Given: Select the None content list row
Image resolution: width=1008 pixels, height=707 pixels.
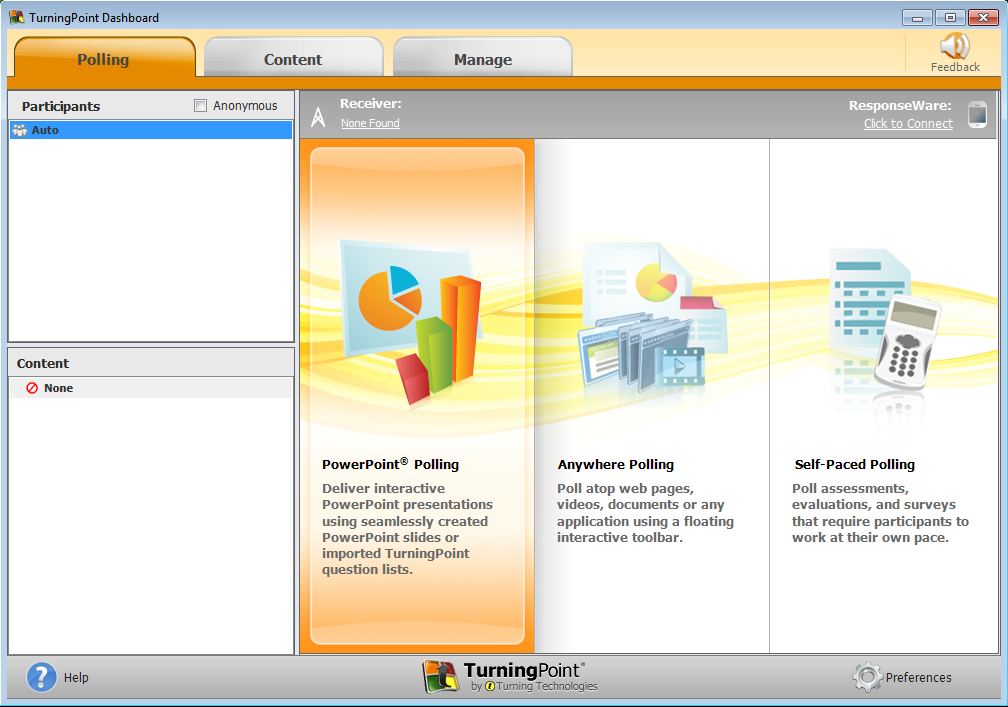Looking at the screenshot, I should point(151,388).
